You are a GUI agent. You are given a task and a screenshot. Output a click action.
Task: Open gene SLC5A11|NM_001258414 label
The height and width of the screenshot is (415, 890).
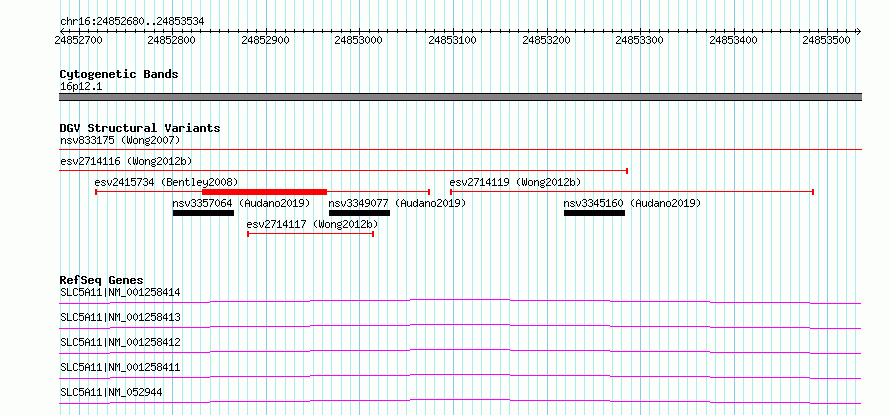click(120, 293)
